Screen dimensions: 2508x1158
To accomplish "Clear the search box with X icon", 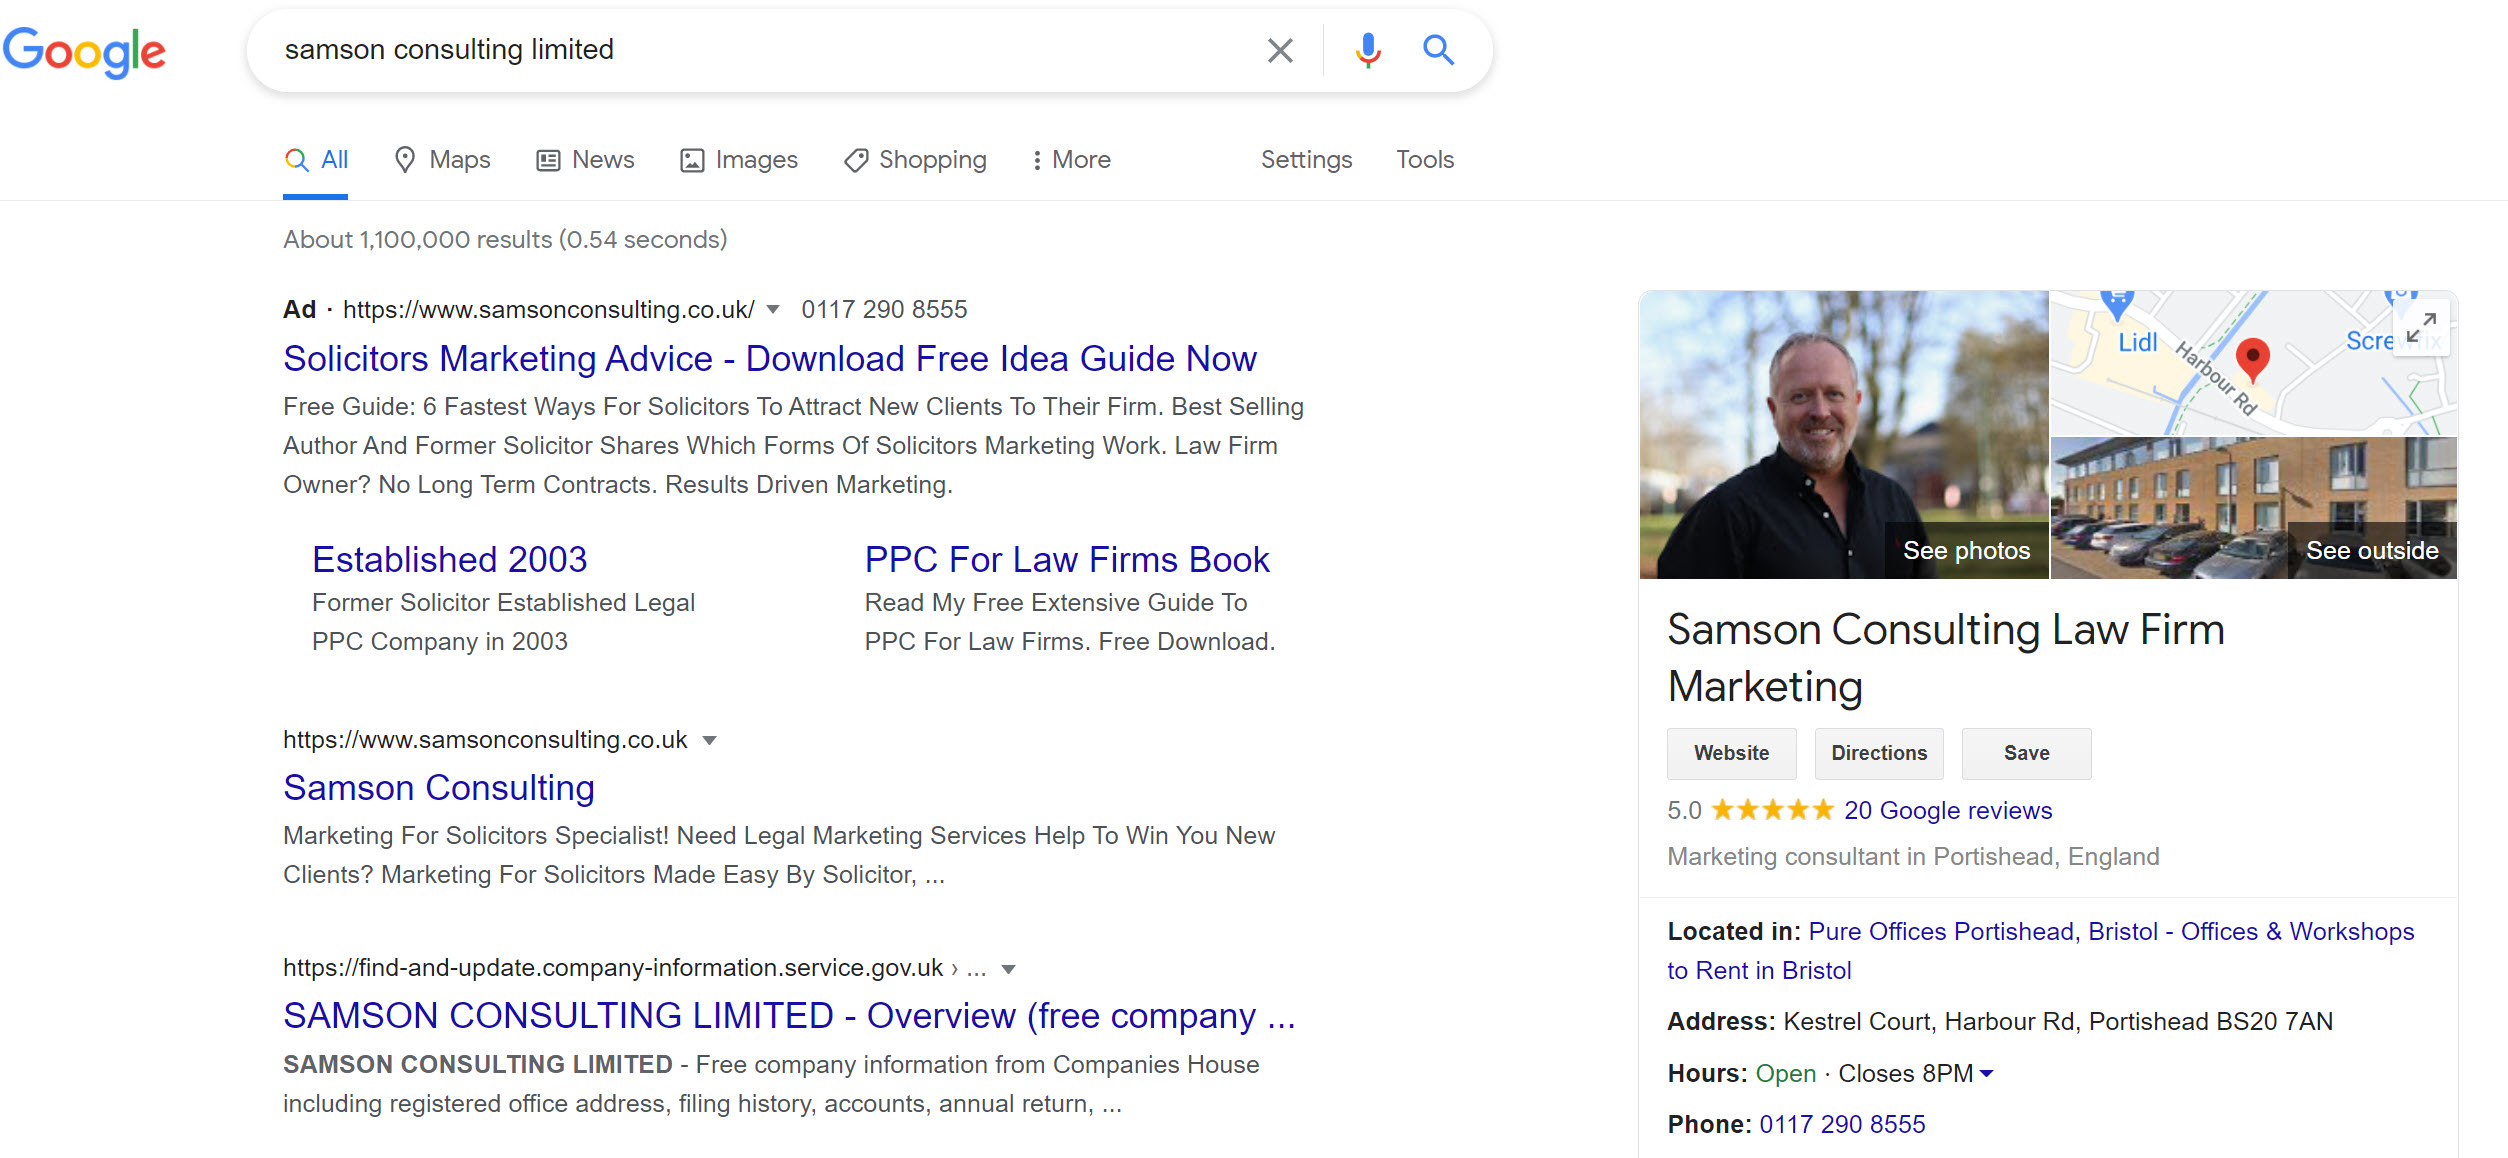I will [x=1280, y=50].
